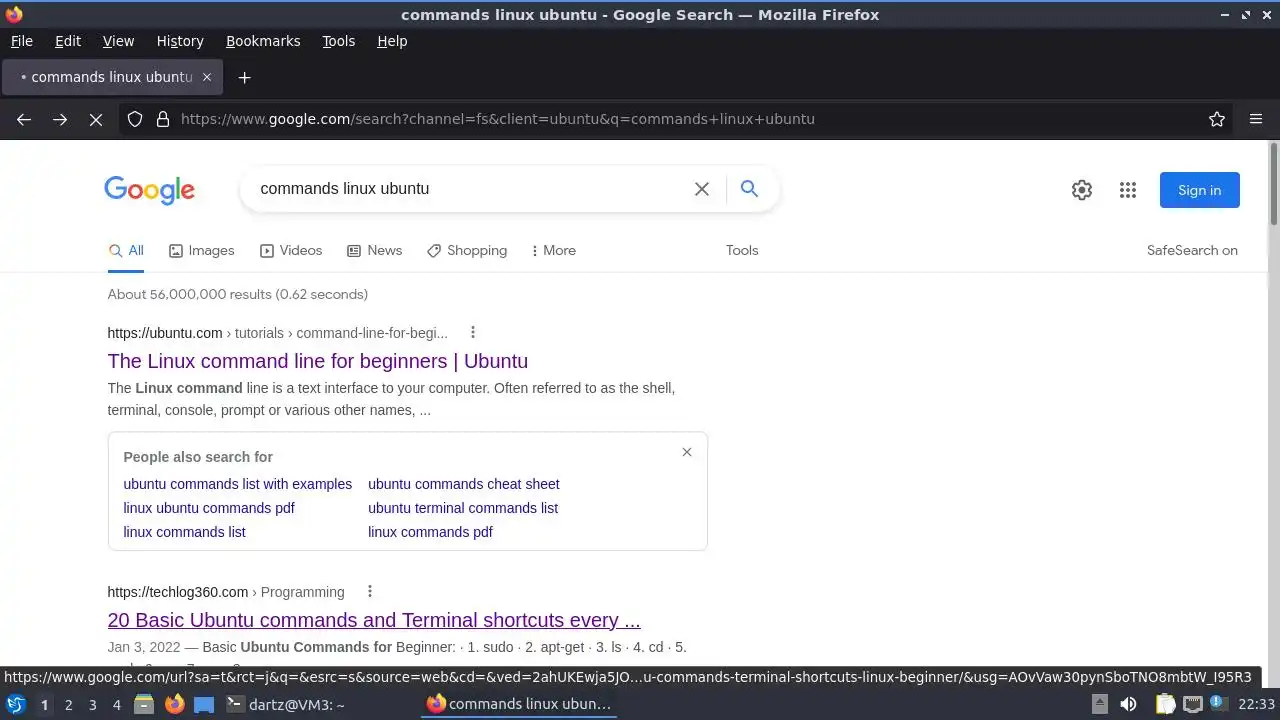Image resolution: width=1280 pixels, height=720 pixels.
Task: Search ubuntu terminal commands list
Action: click(463, 508)
